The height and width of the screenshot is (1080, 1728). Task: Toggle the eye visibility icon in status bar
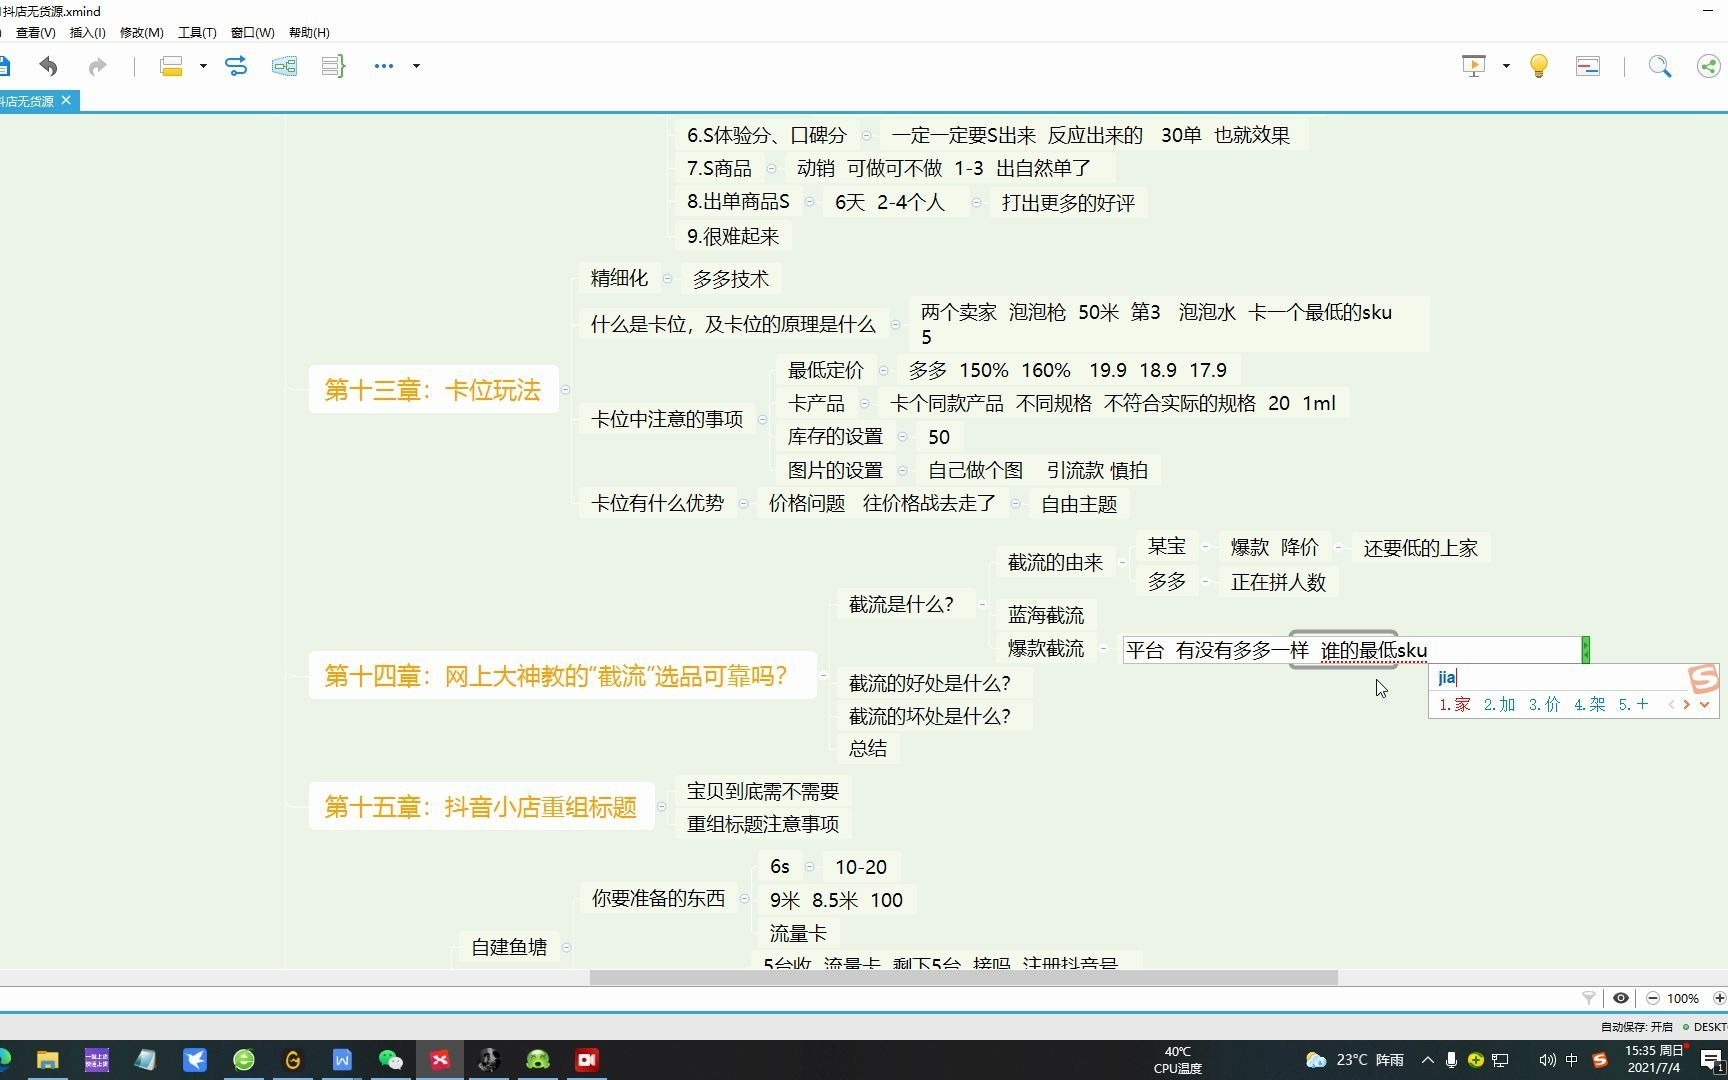(x=1621, y=998)
